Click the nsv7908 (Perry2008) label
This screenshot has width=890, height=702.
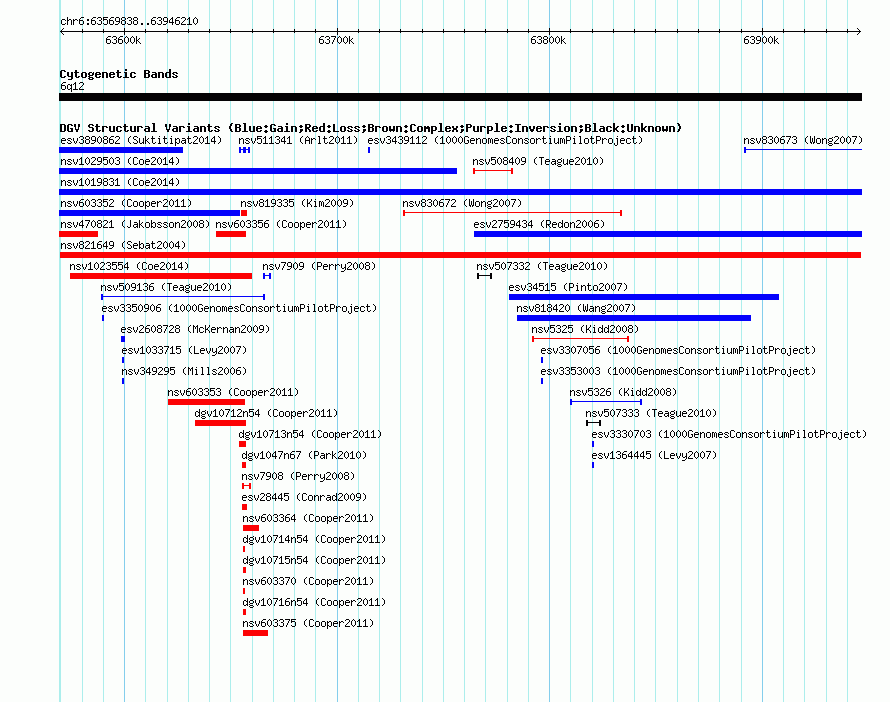click(298, 476)
